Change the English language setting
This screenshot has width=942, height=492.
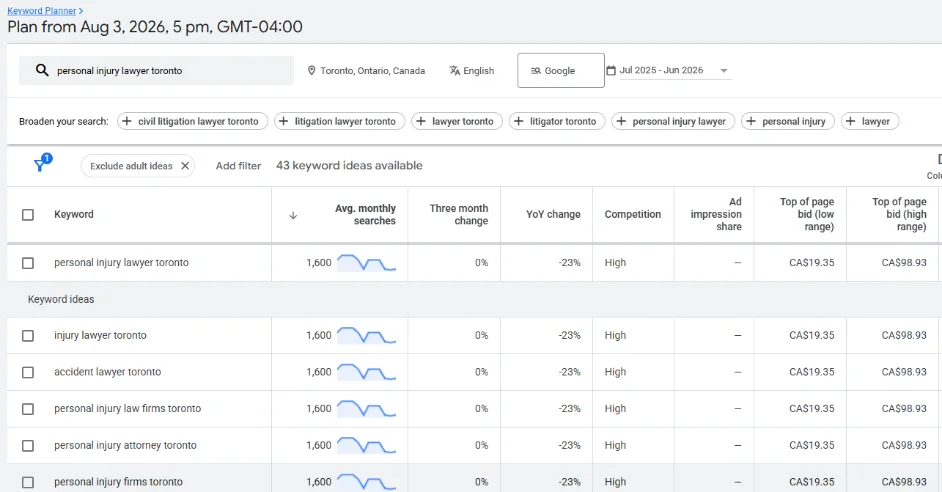(472, 70)
